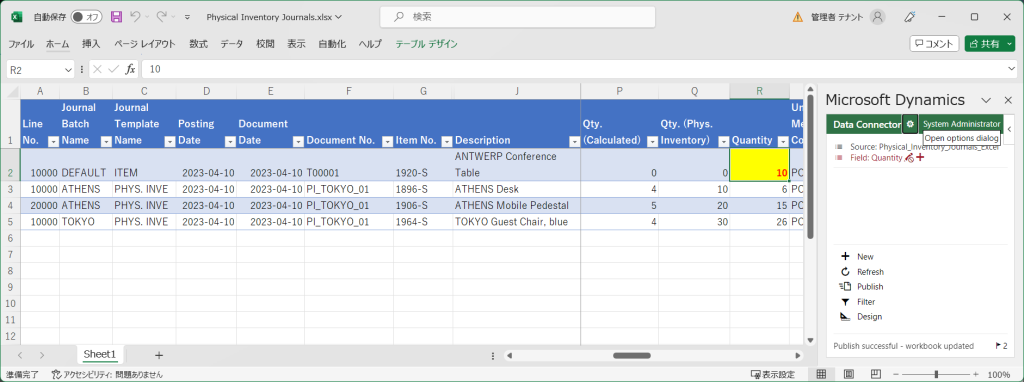Save the workbook with the purple disk icon
Screen dimensions: 1024x382
(116, 17)
